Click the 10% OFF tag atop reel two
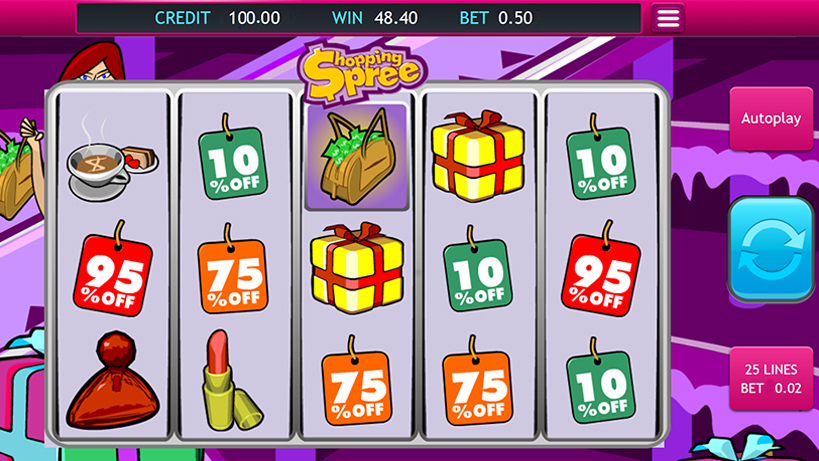This screenshot has height=461, width=819. click(233, 157)
